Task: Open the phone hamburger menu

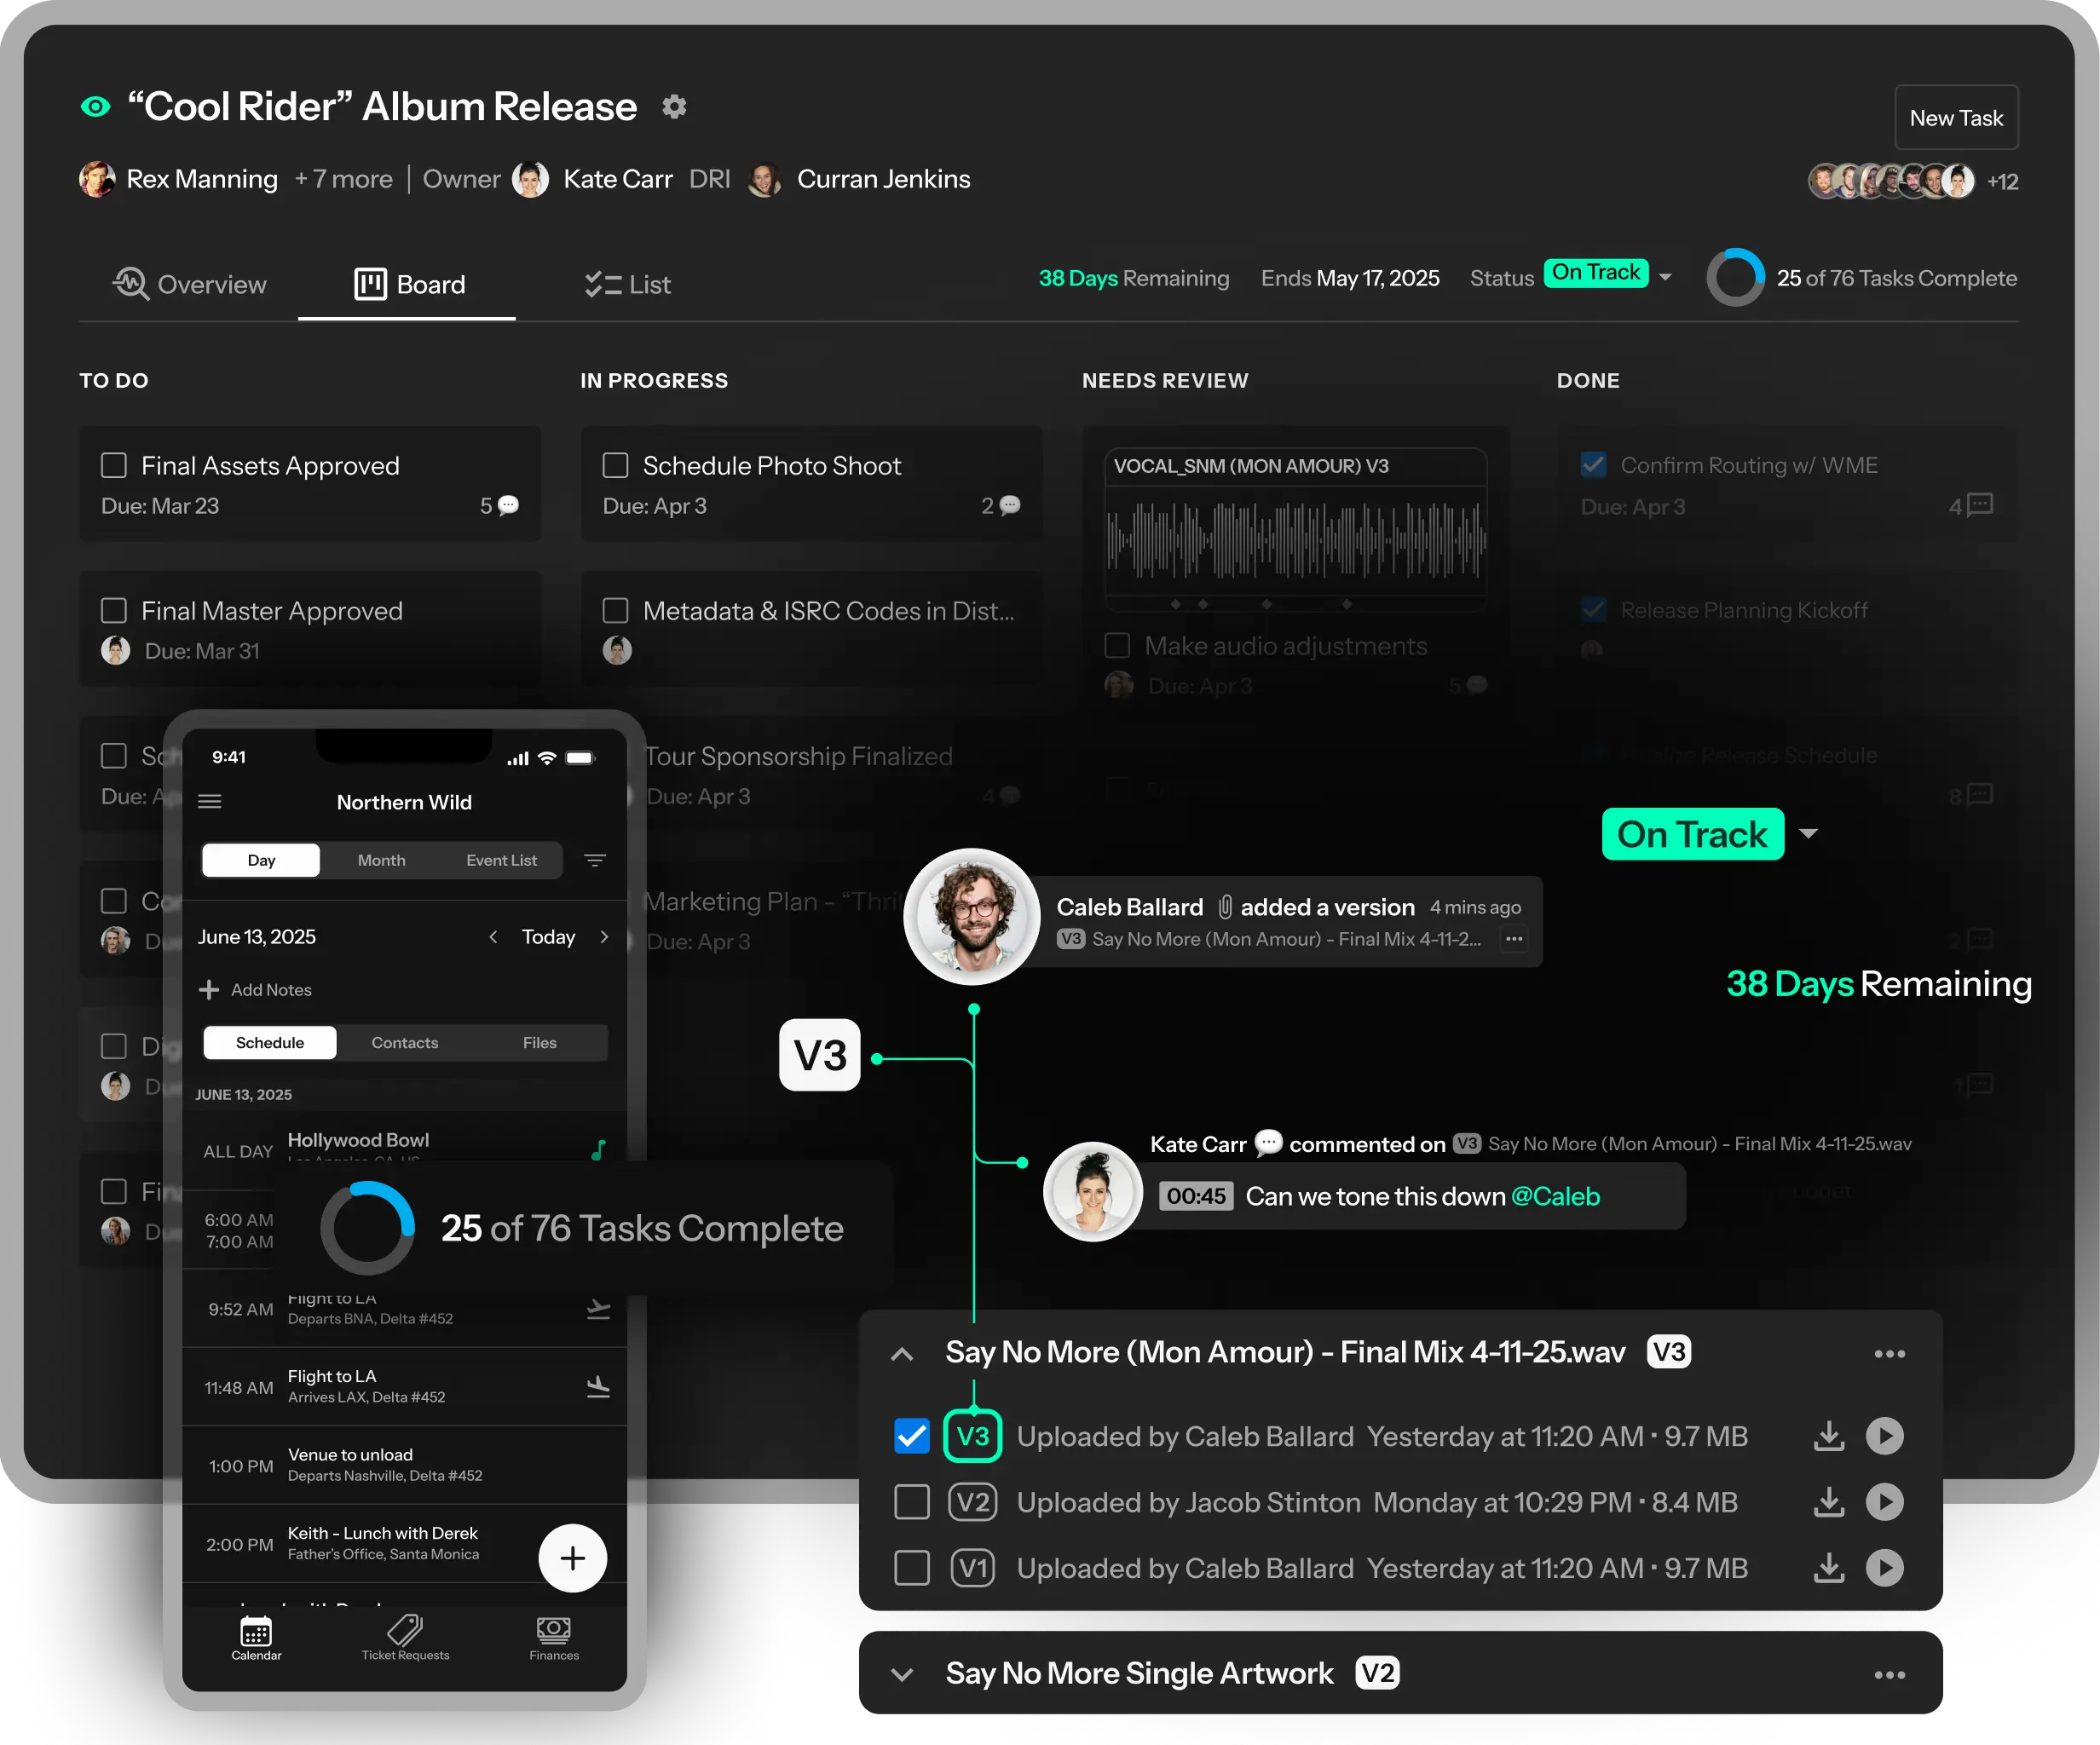Action: pyautogui.click(x=210, y=802)
